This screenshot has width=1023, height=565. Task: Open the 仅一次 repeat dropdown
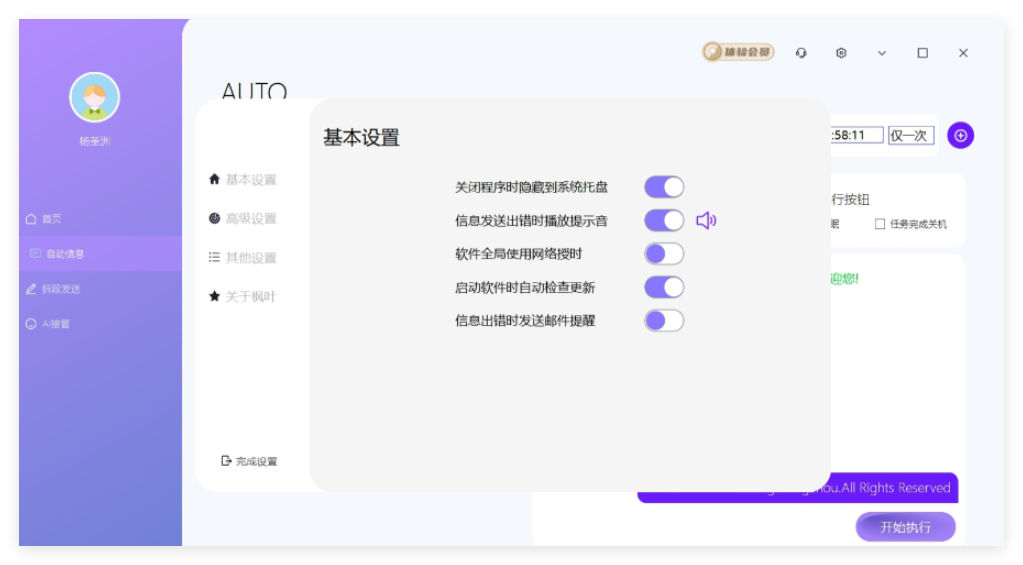click(x=911, y=135)
